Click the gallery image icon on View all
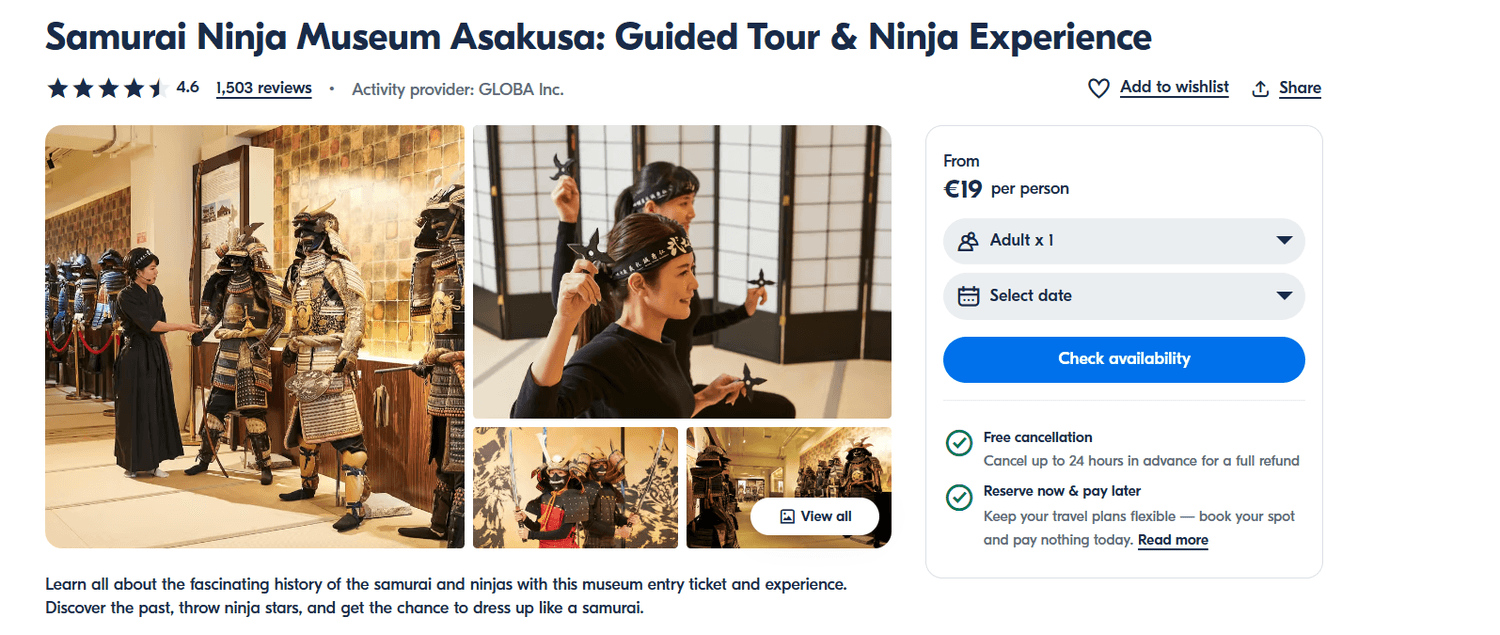 tap(787, 517)
